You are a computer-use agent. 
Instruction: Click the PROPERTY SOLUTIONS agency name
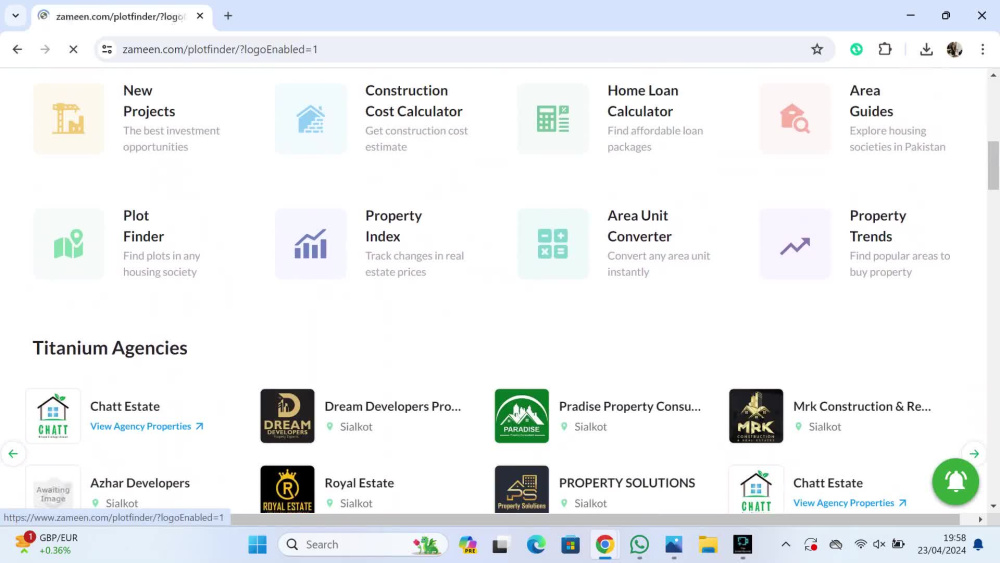(627, 483)
